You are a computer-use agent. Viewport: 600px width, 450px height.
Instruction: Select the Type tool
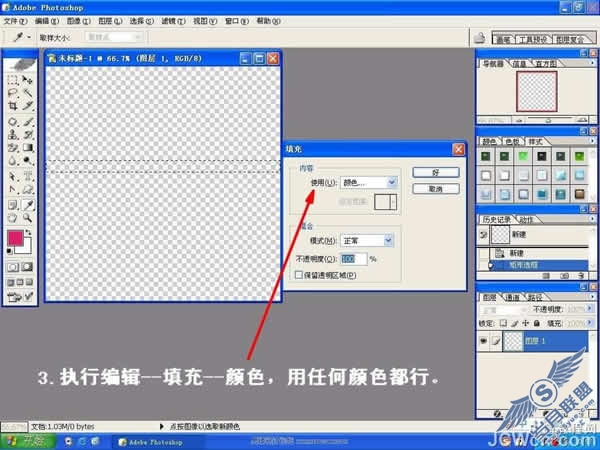coord(28,176)
